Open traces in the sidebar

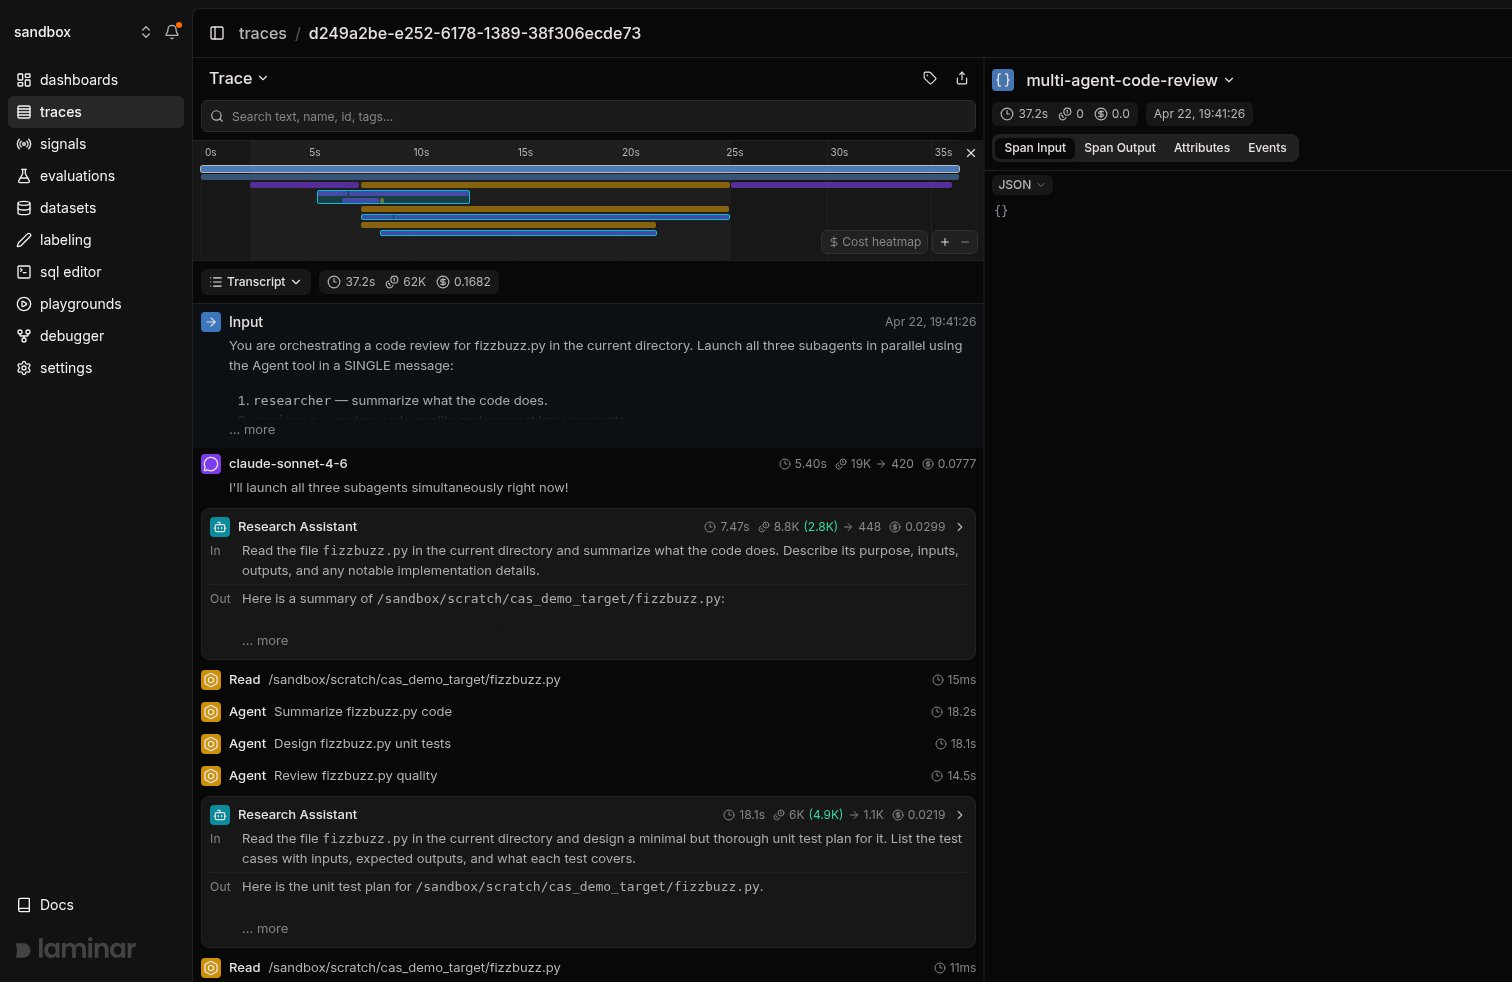click(96, 112)
